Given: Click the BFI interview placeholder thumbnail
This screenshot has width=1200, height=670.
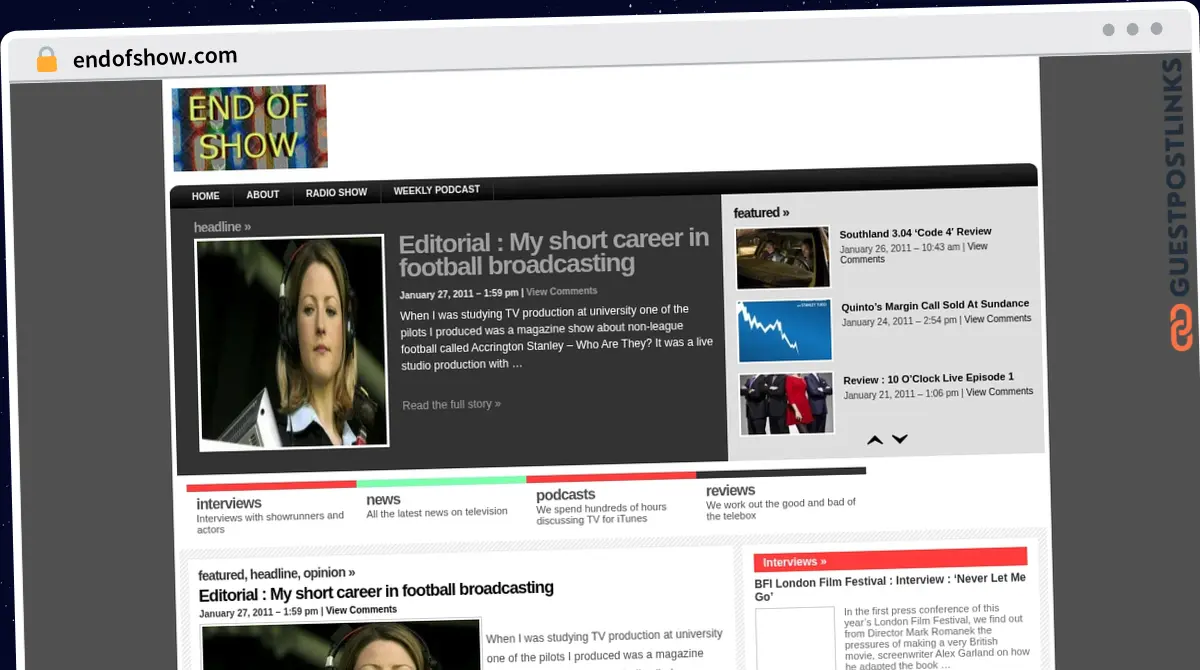Looking at the screenshot, I should 795,638.
